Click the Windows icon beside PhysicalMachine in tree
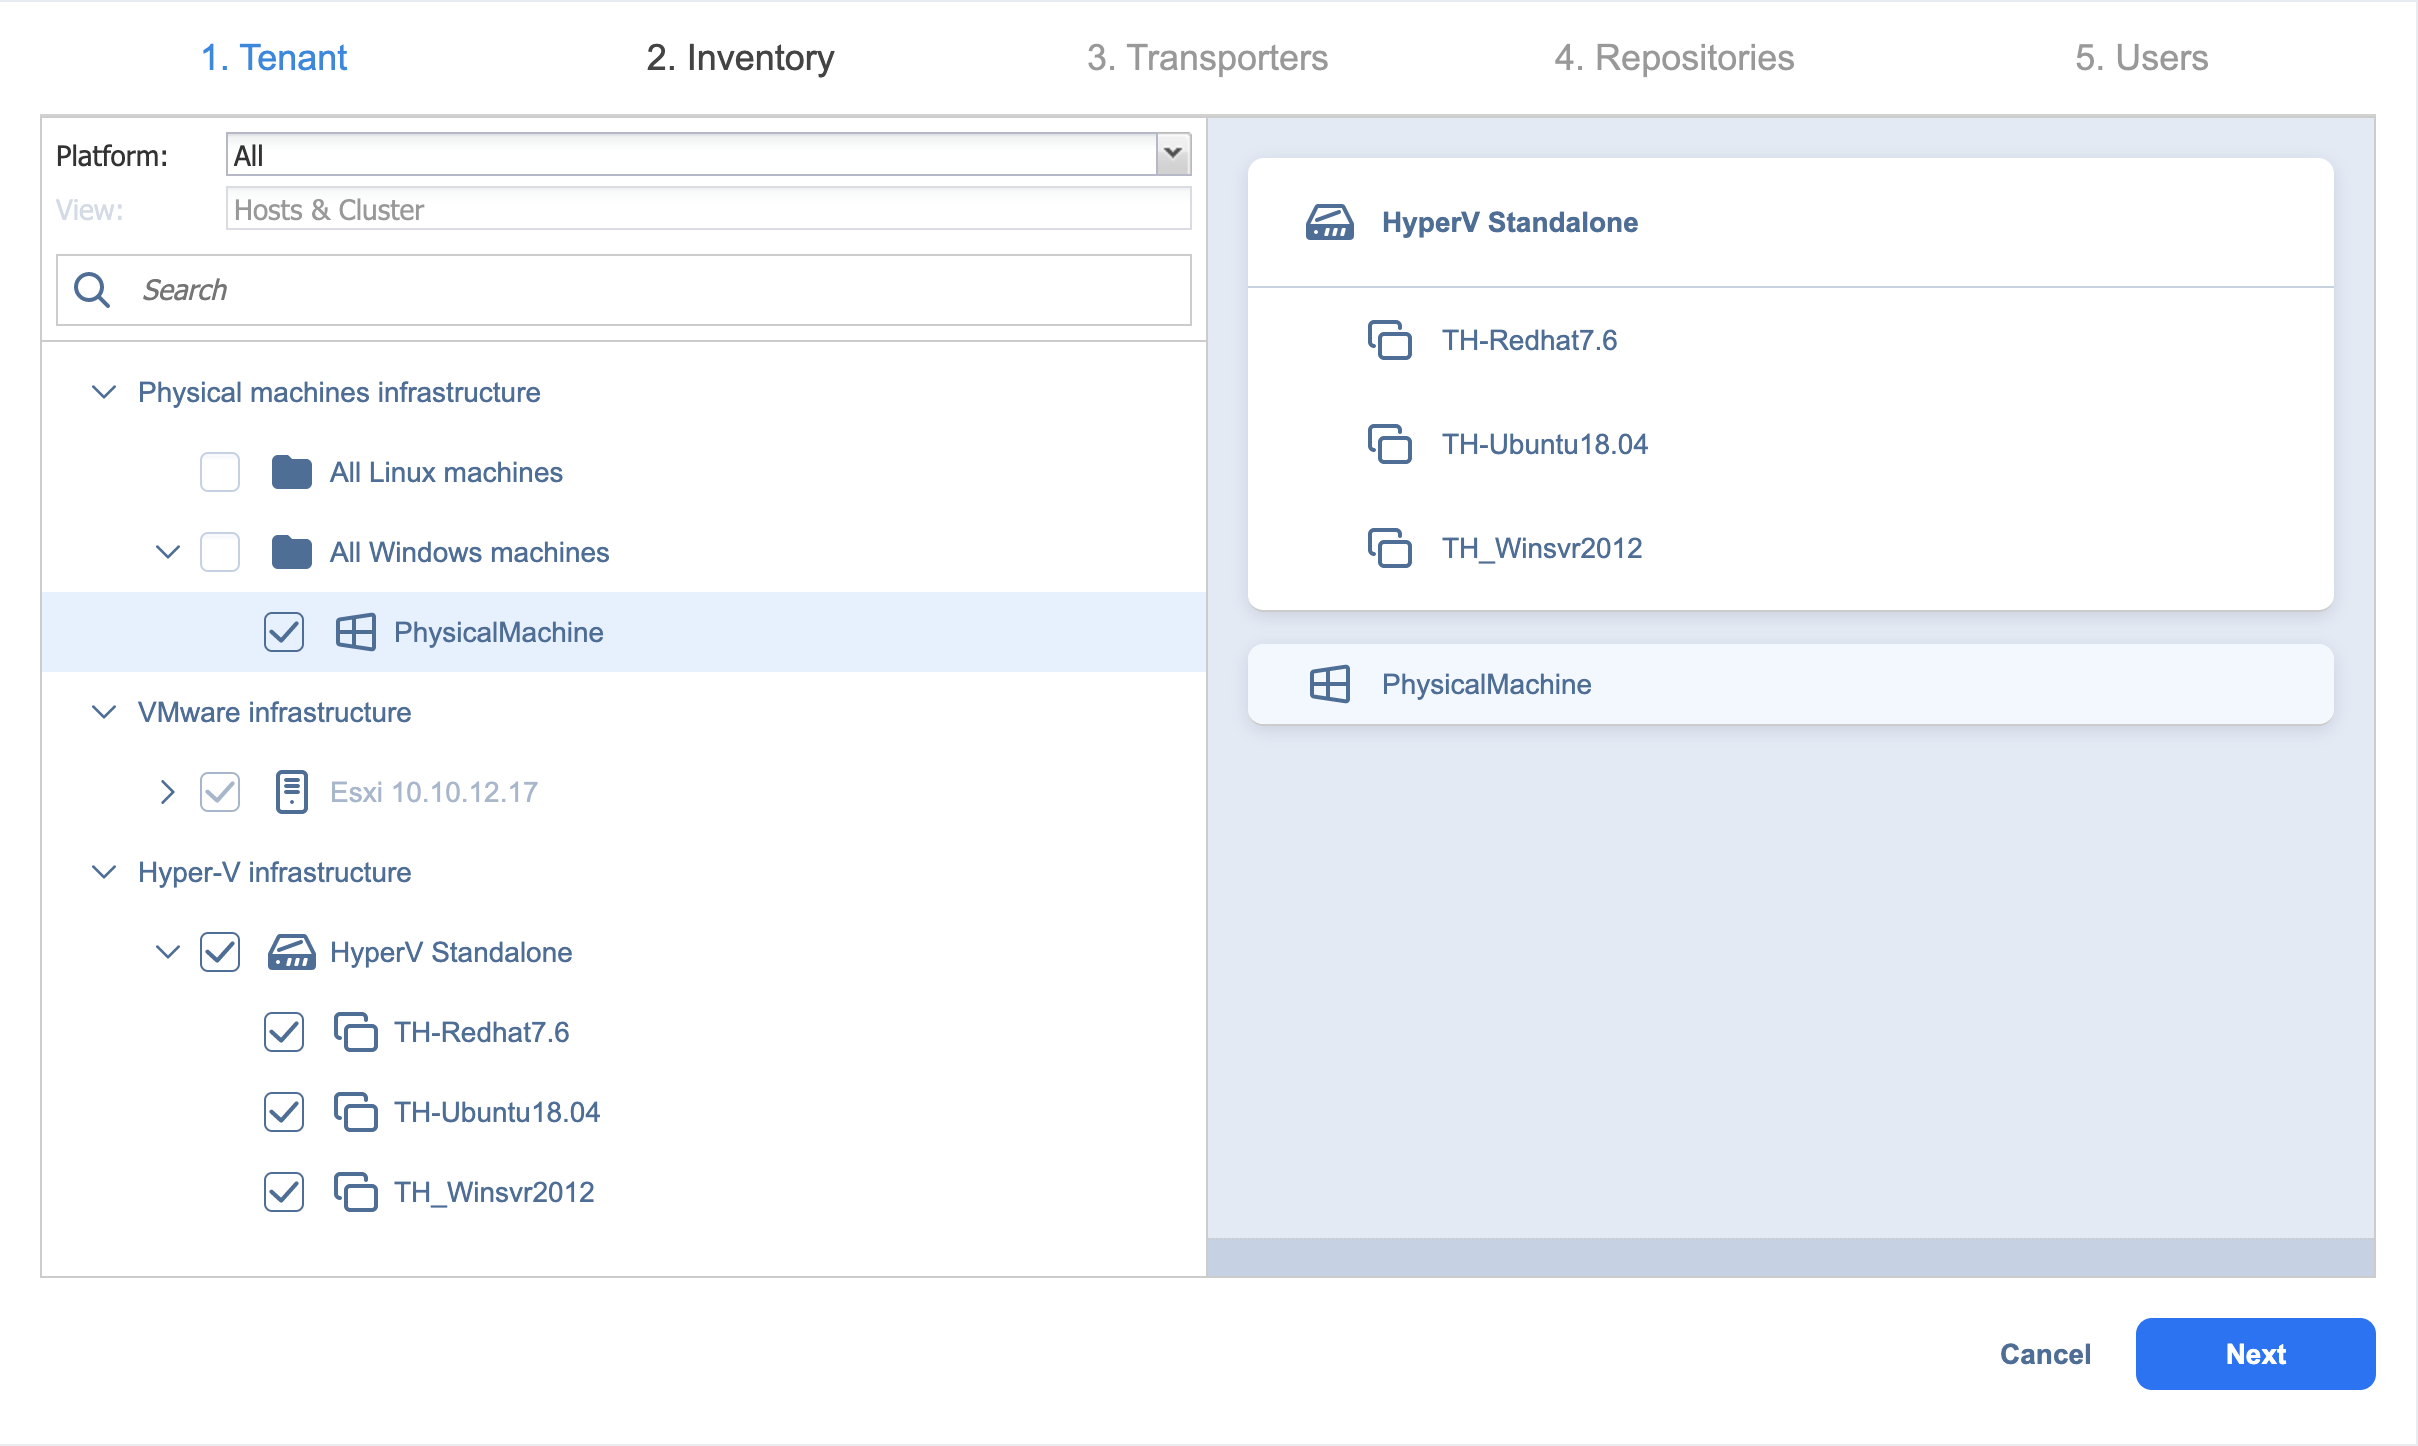2418x1446 pixels. coord(356,632)
